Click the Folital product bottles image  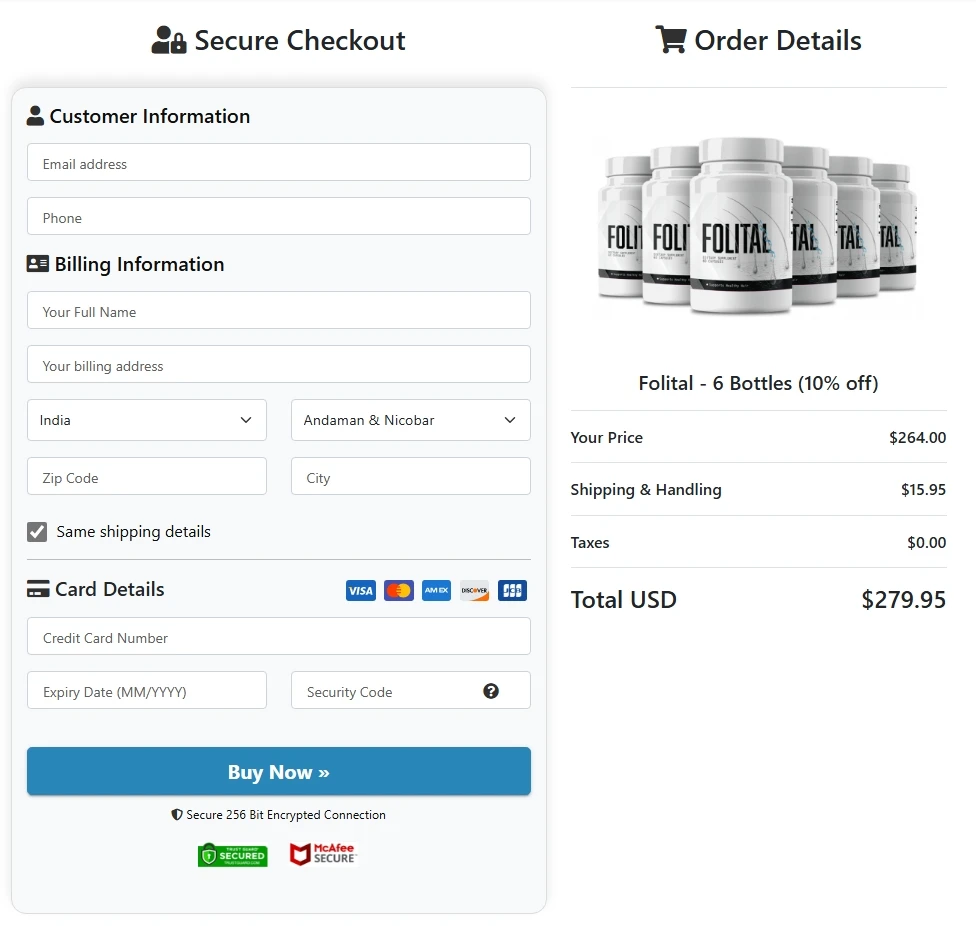pyautogui.click(x=758, y=228)
